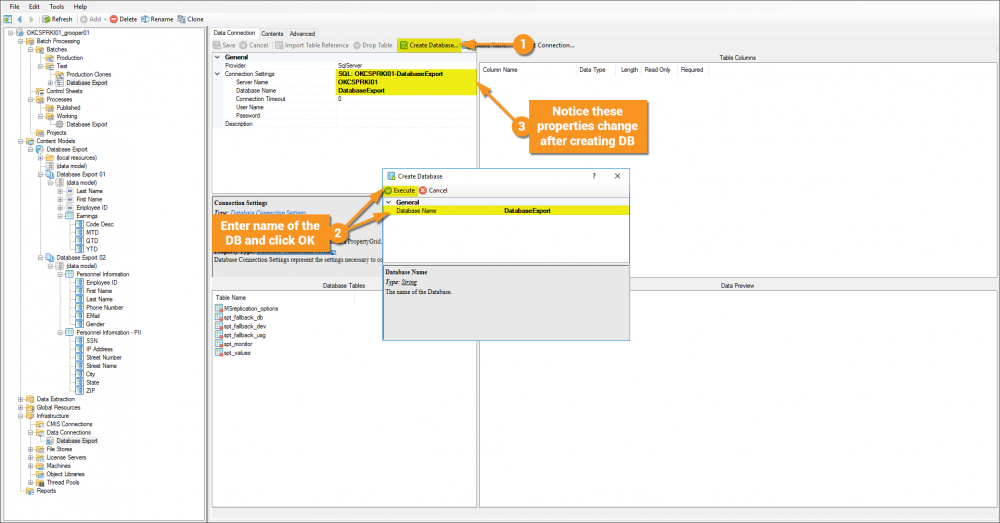This screenshot has width=1000, height=523.
Task: Click the gear icon of Database Export process
Action: point(60,124)
